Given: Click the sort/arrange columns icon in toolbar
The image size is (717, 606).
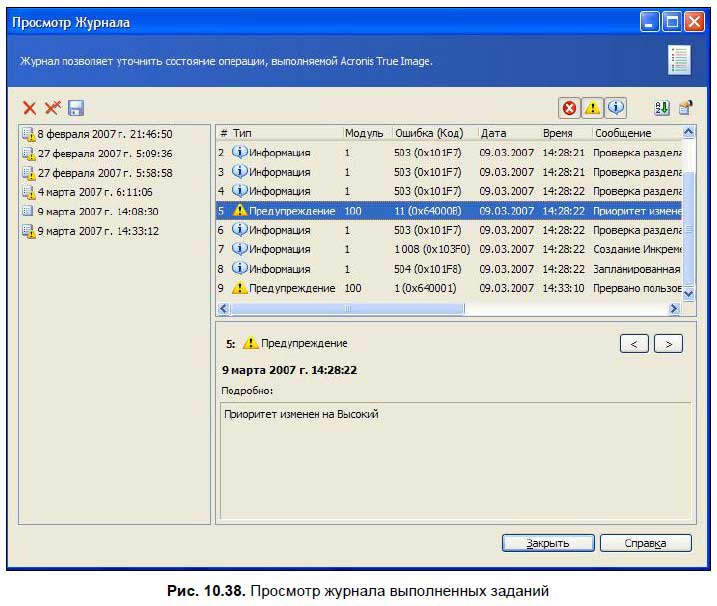Looking at the screenshot, I should [661, 108].
